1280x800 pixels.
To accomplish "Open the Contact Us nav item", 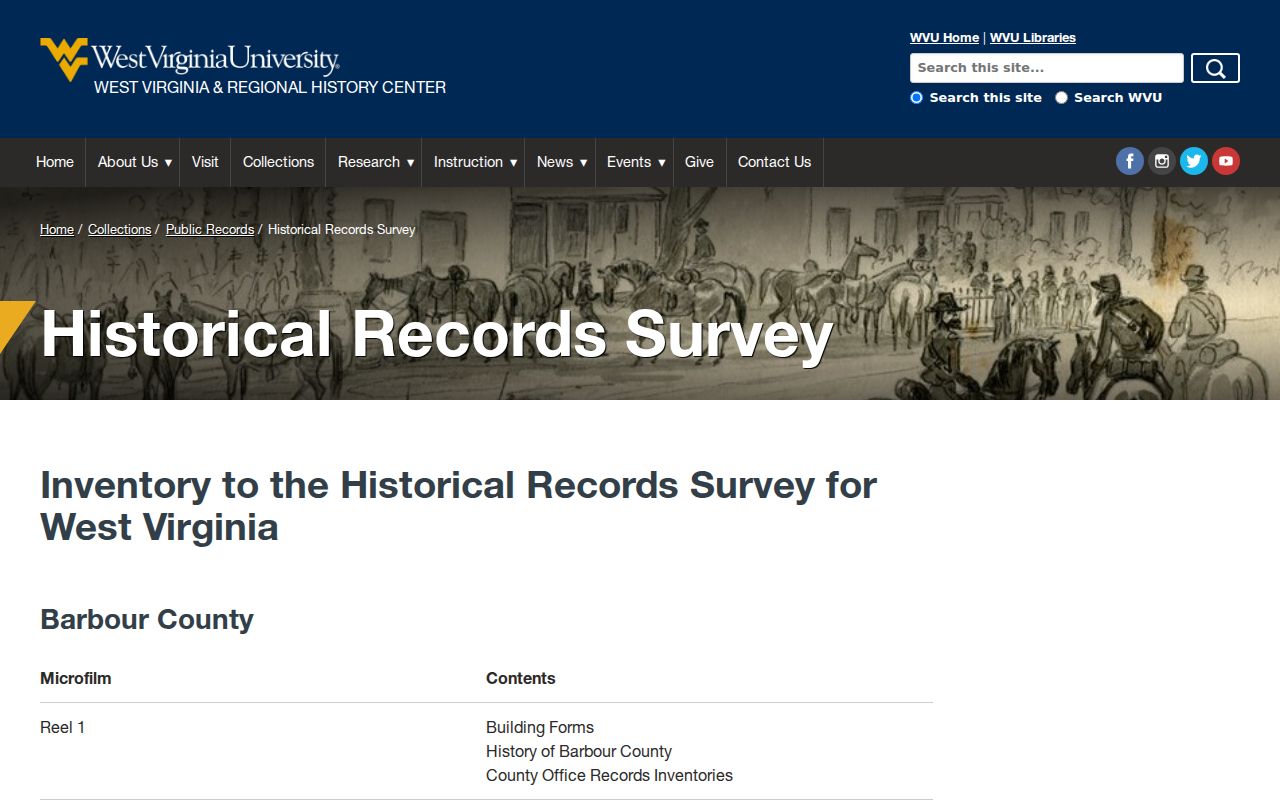I will 774,162.
